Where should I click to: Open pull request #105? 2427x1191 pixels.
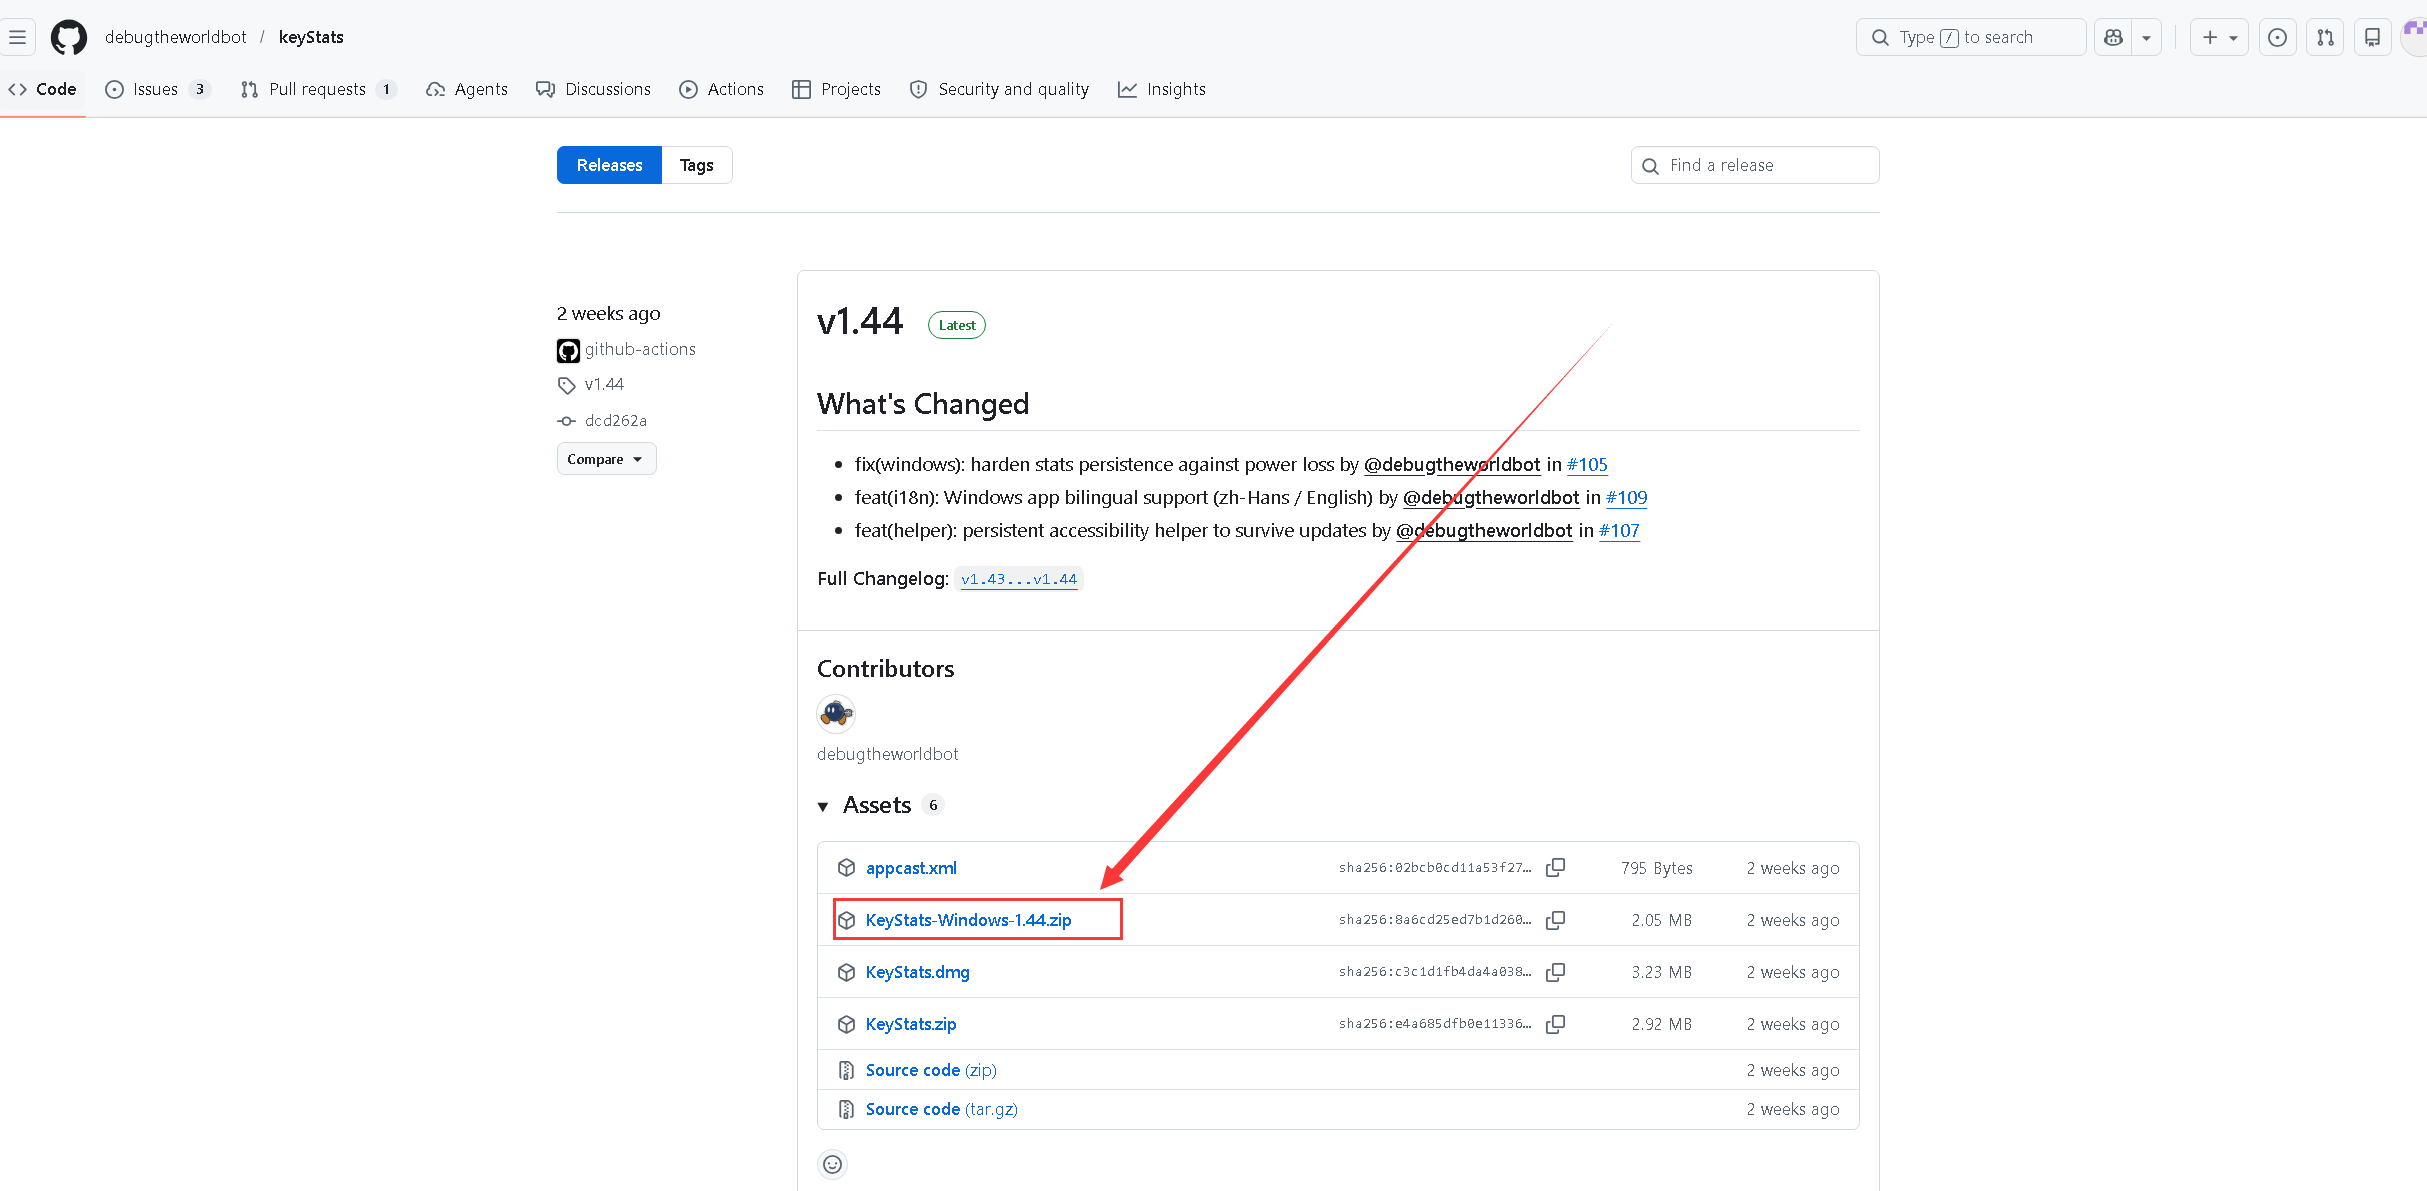(x=1587, y=464)
